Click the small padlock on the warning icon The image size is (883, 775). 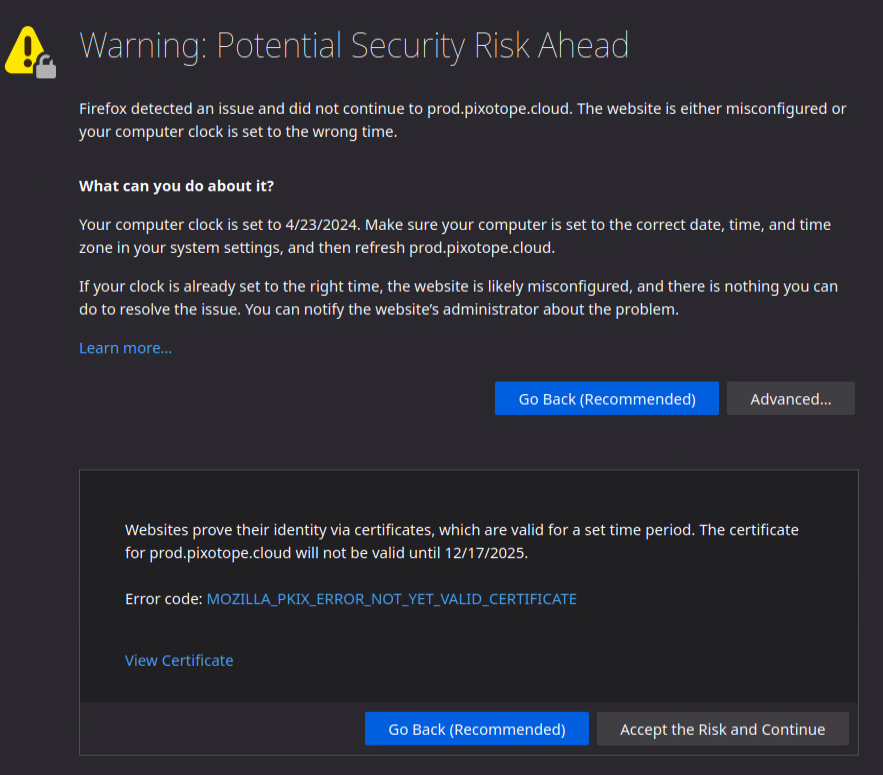point(45,68)
